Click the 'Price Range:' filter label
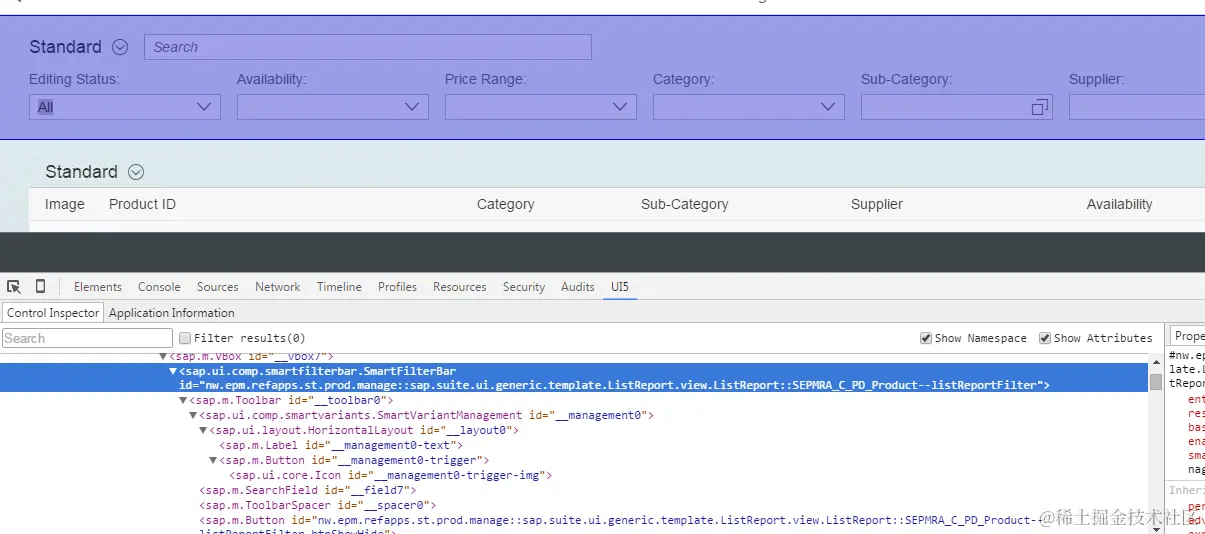1205x534 pixels. pyautogui.click(x=485, y=79)
